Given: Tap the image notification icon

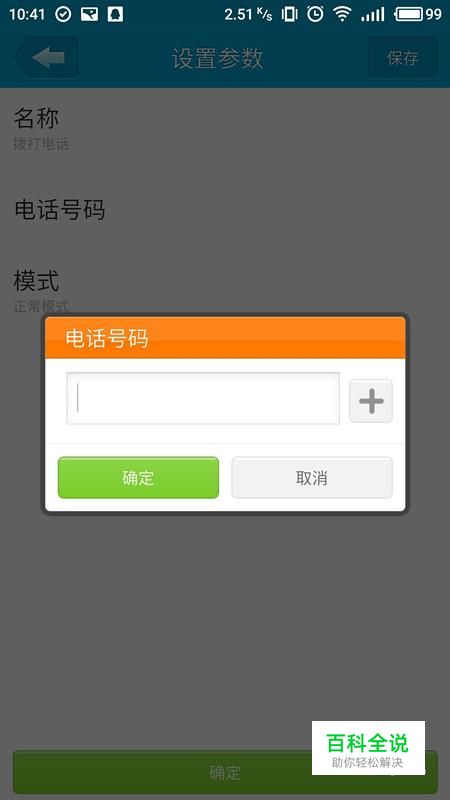Looking at the screenshot, I should [89, 14].
